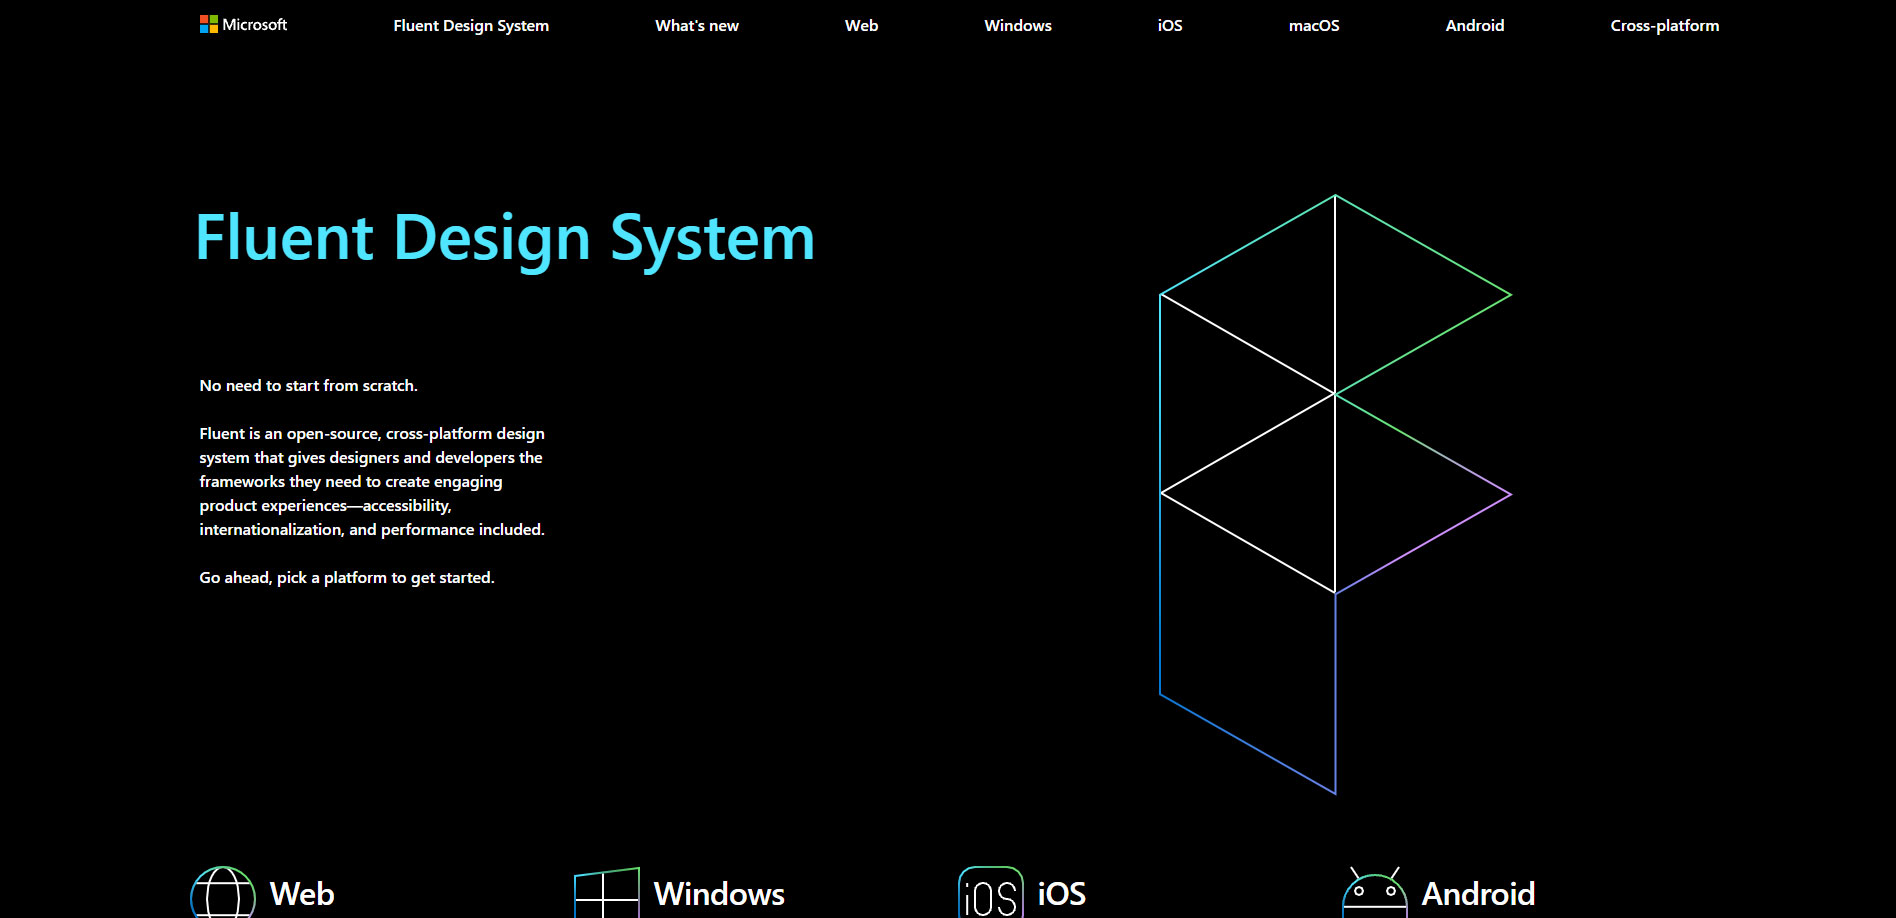Image resolution: width=1896 pixels, height=918 pixels.
Task: Click the Fluent geometric F logo graphic
Action: (x=1335, y=494)
